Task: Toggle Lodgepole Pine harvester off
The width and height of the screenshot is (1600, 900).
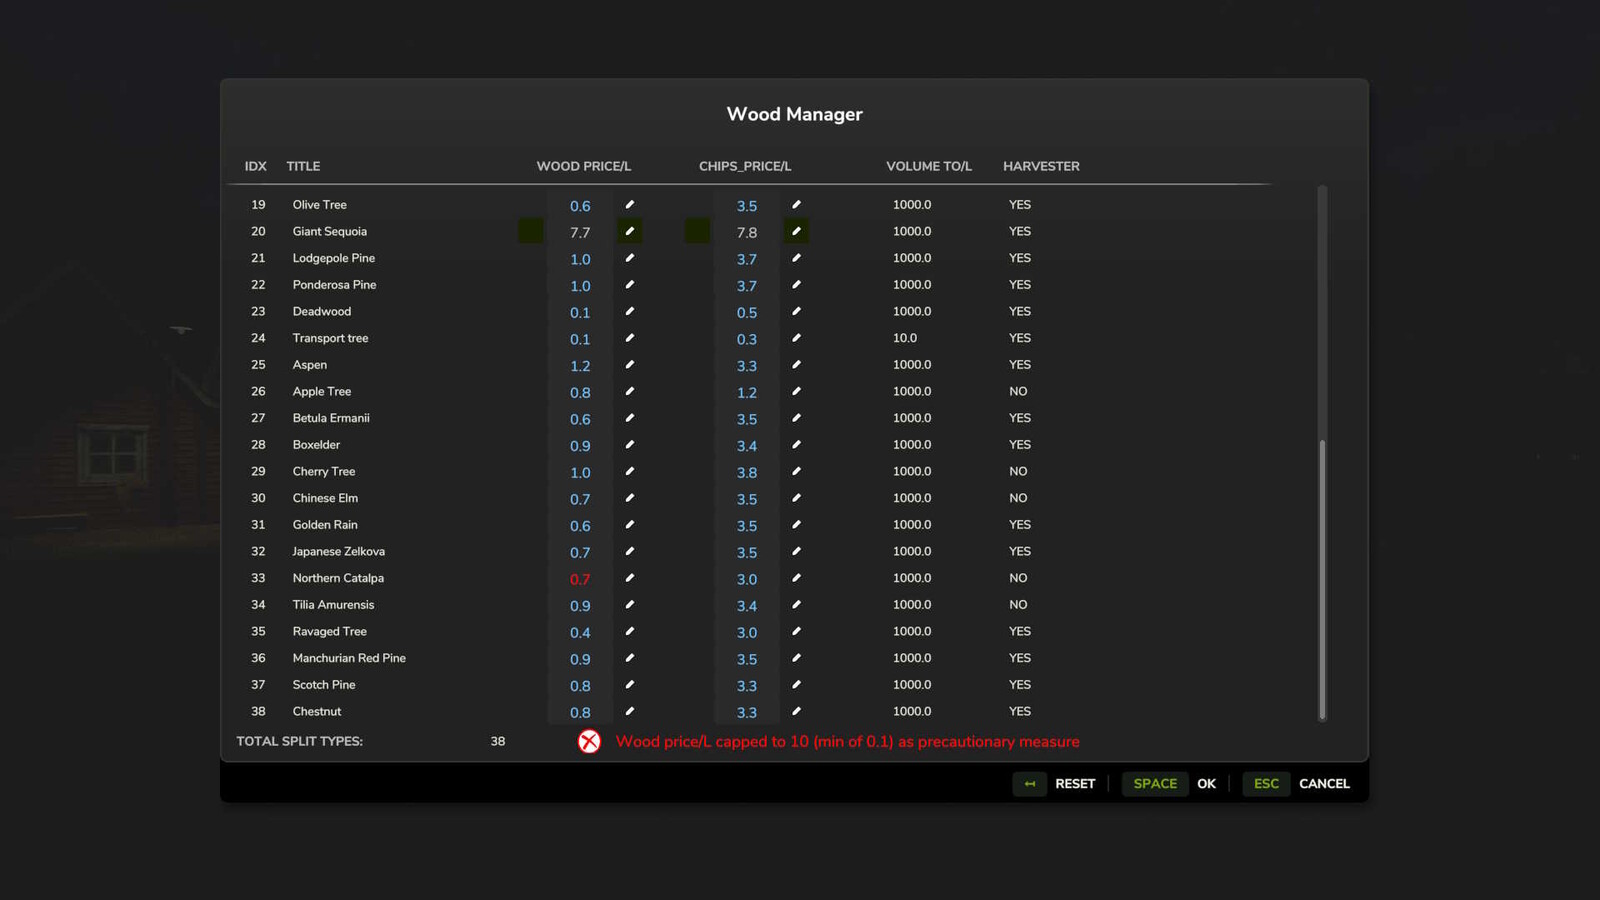Action: click(x=1019, y=258)
